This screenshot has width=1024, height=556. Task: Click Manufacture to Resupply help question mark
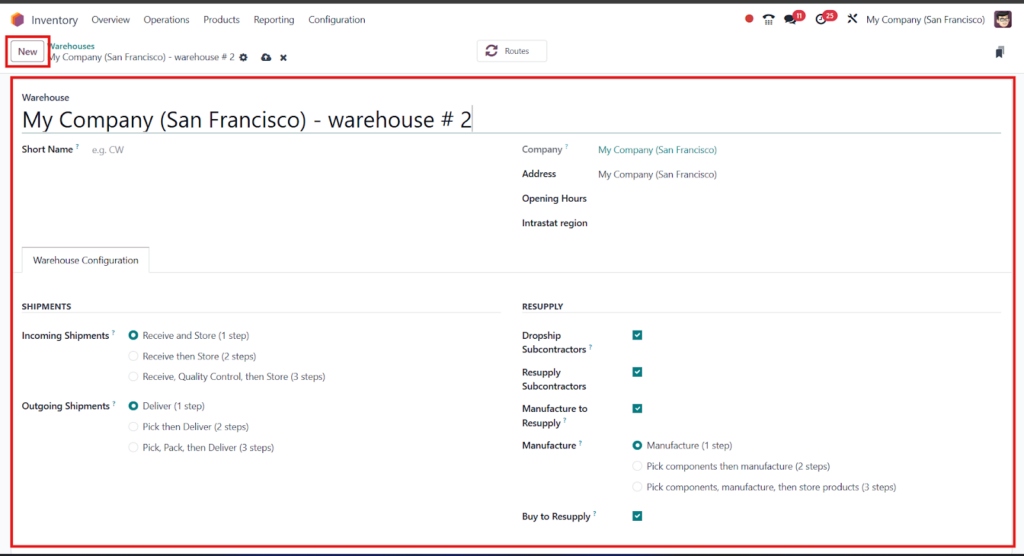(565, 420)
